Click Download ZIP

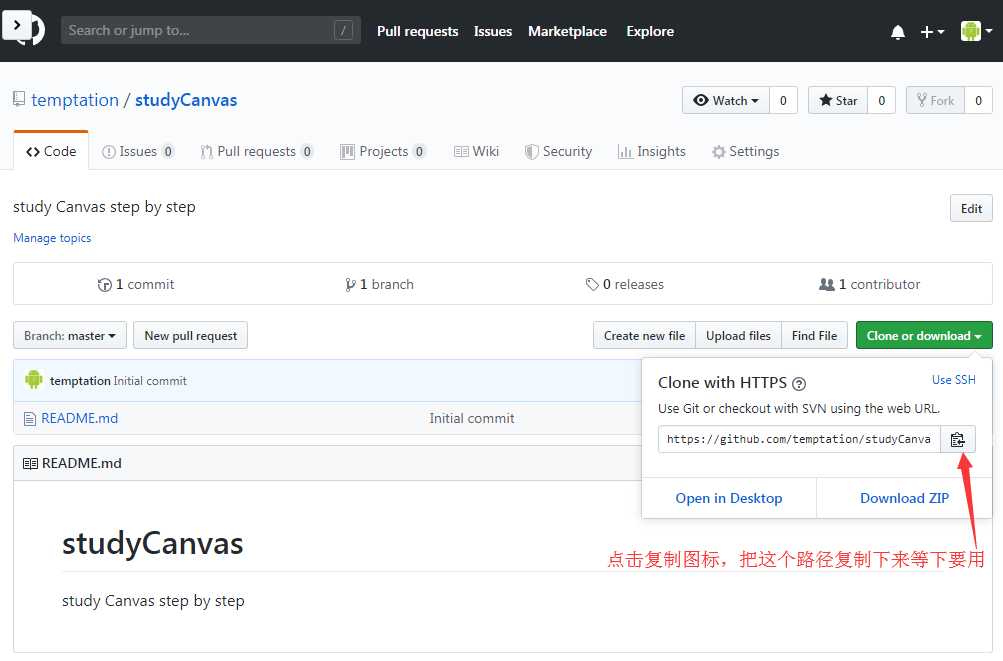[x=904, y=498]
